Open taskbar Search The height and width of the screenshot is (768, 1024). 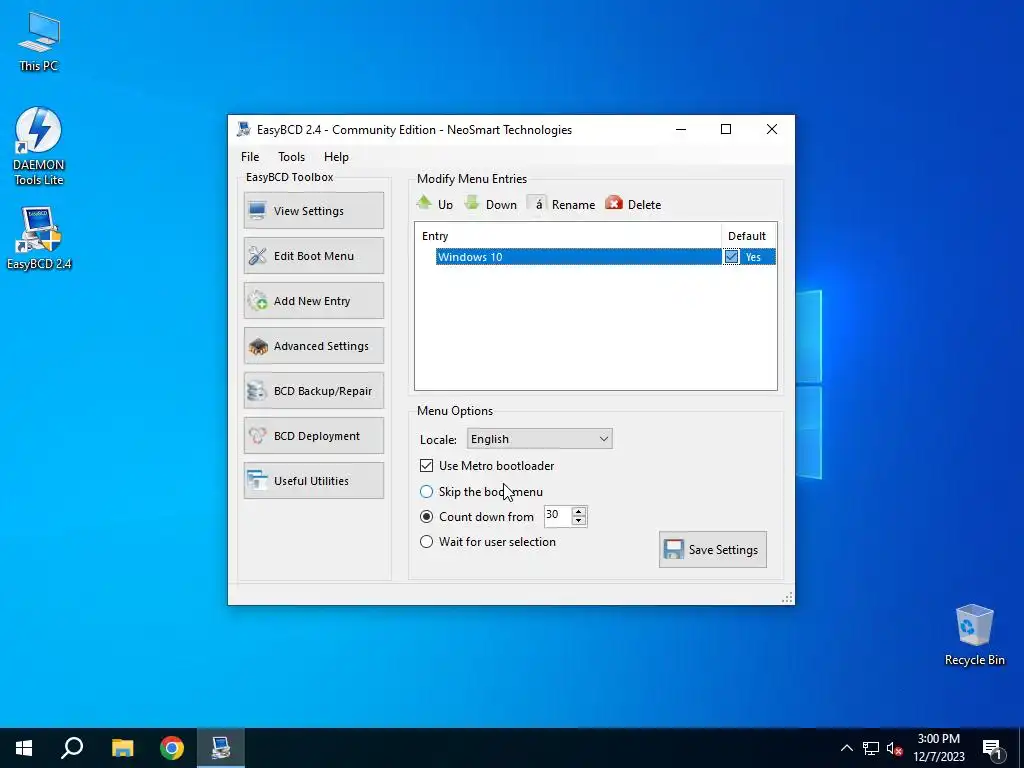[72, 748]
